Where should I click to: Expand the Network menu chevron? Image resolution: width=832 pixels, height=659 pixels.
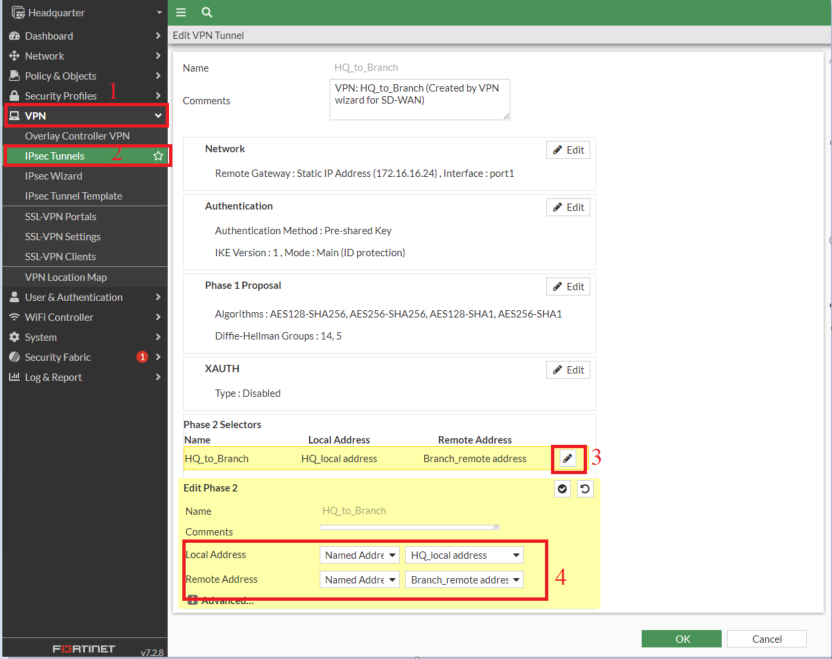tap(158, 56)
